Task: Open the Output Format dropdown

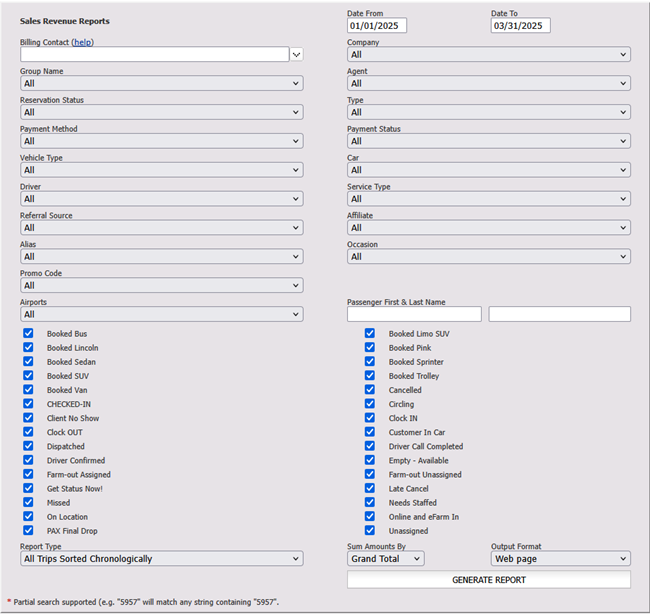Action: 561,558
